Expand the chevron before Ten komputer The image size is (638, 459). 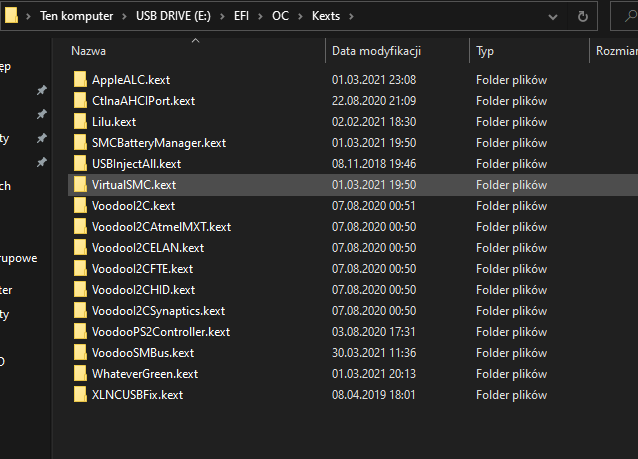[28, 16]
